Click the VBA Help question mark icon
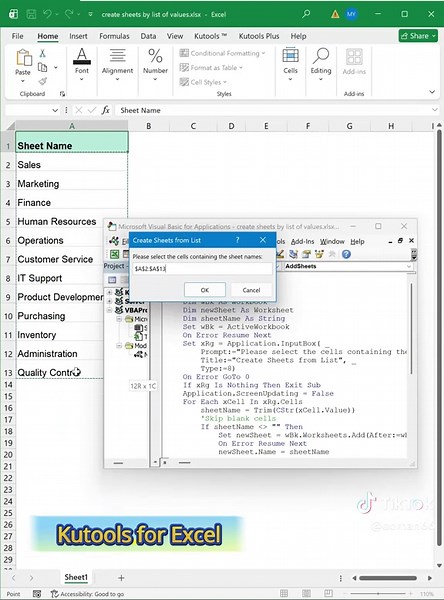Image resolution: width=444 pixels, height=600 pixels. coord(346,254)
